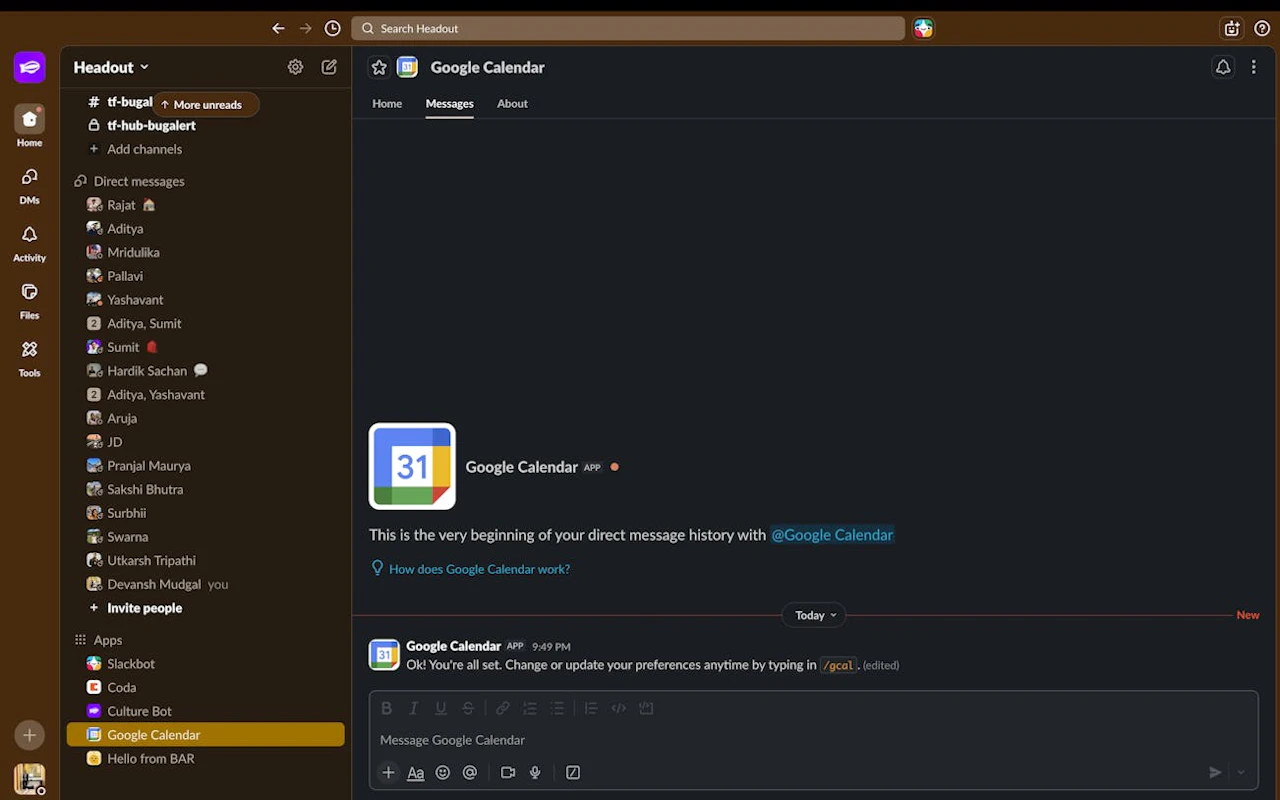Toggle bulleted list formatting
The image size is (1280, 800).
557,708
